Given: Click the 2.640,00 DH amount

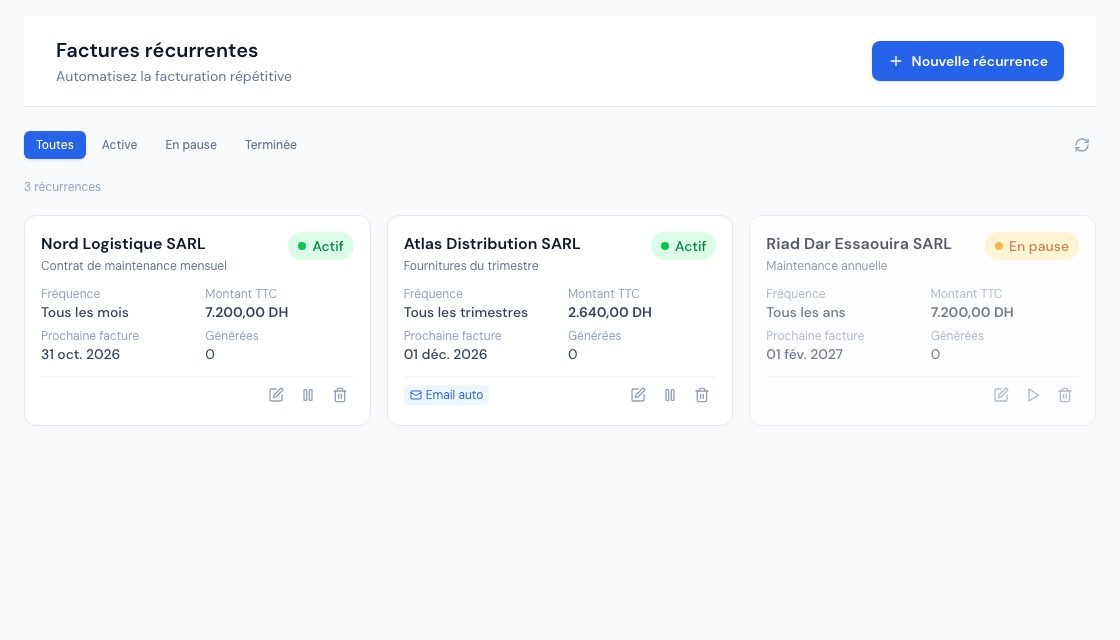Looking at the screenshot, I should coord(610,312).
